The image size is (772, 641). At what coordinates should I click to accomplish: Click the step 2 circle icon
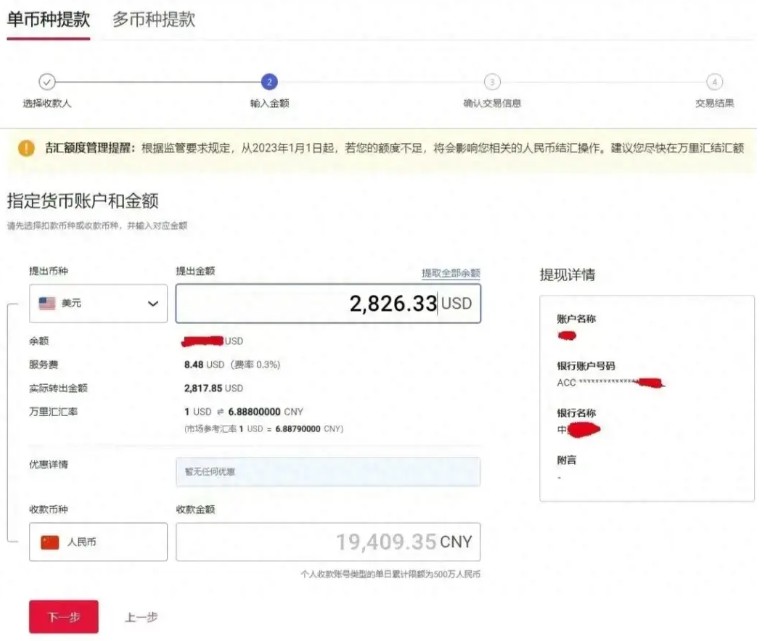pos(269,82)
